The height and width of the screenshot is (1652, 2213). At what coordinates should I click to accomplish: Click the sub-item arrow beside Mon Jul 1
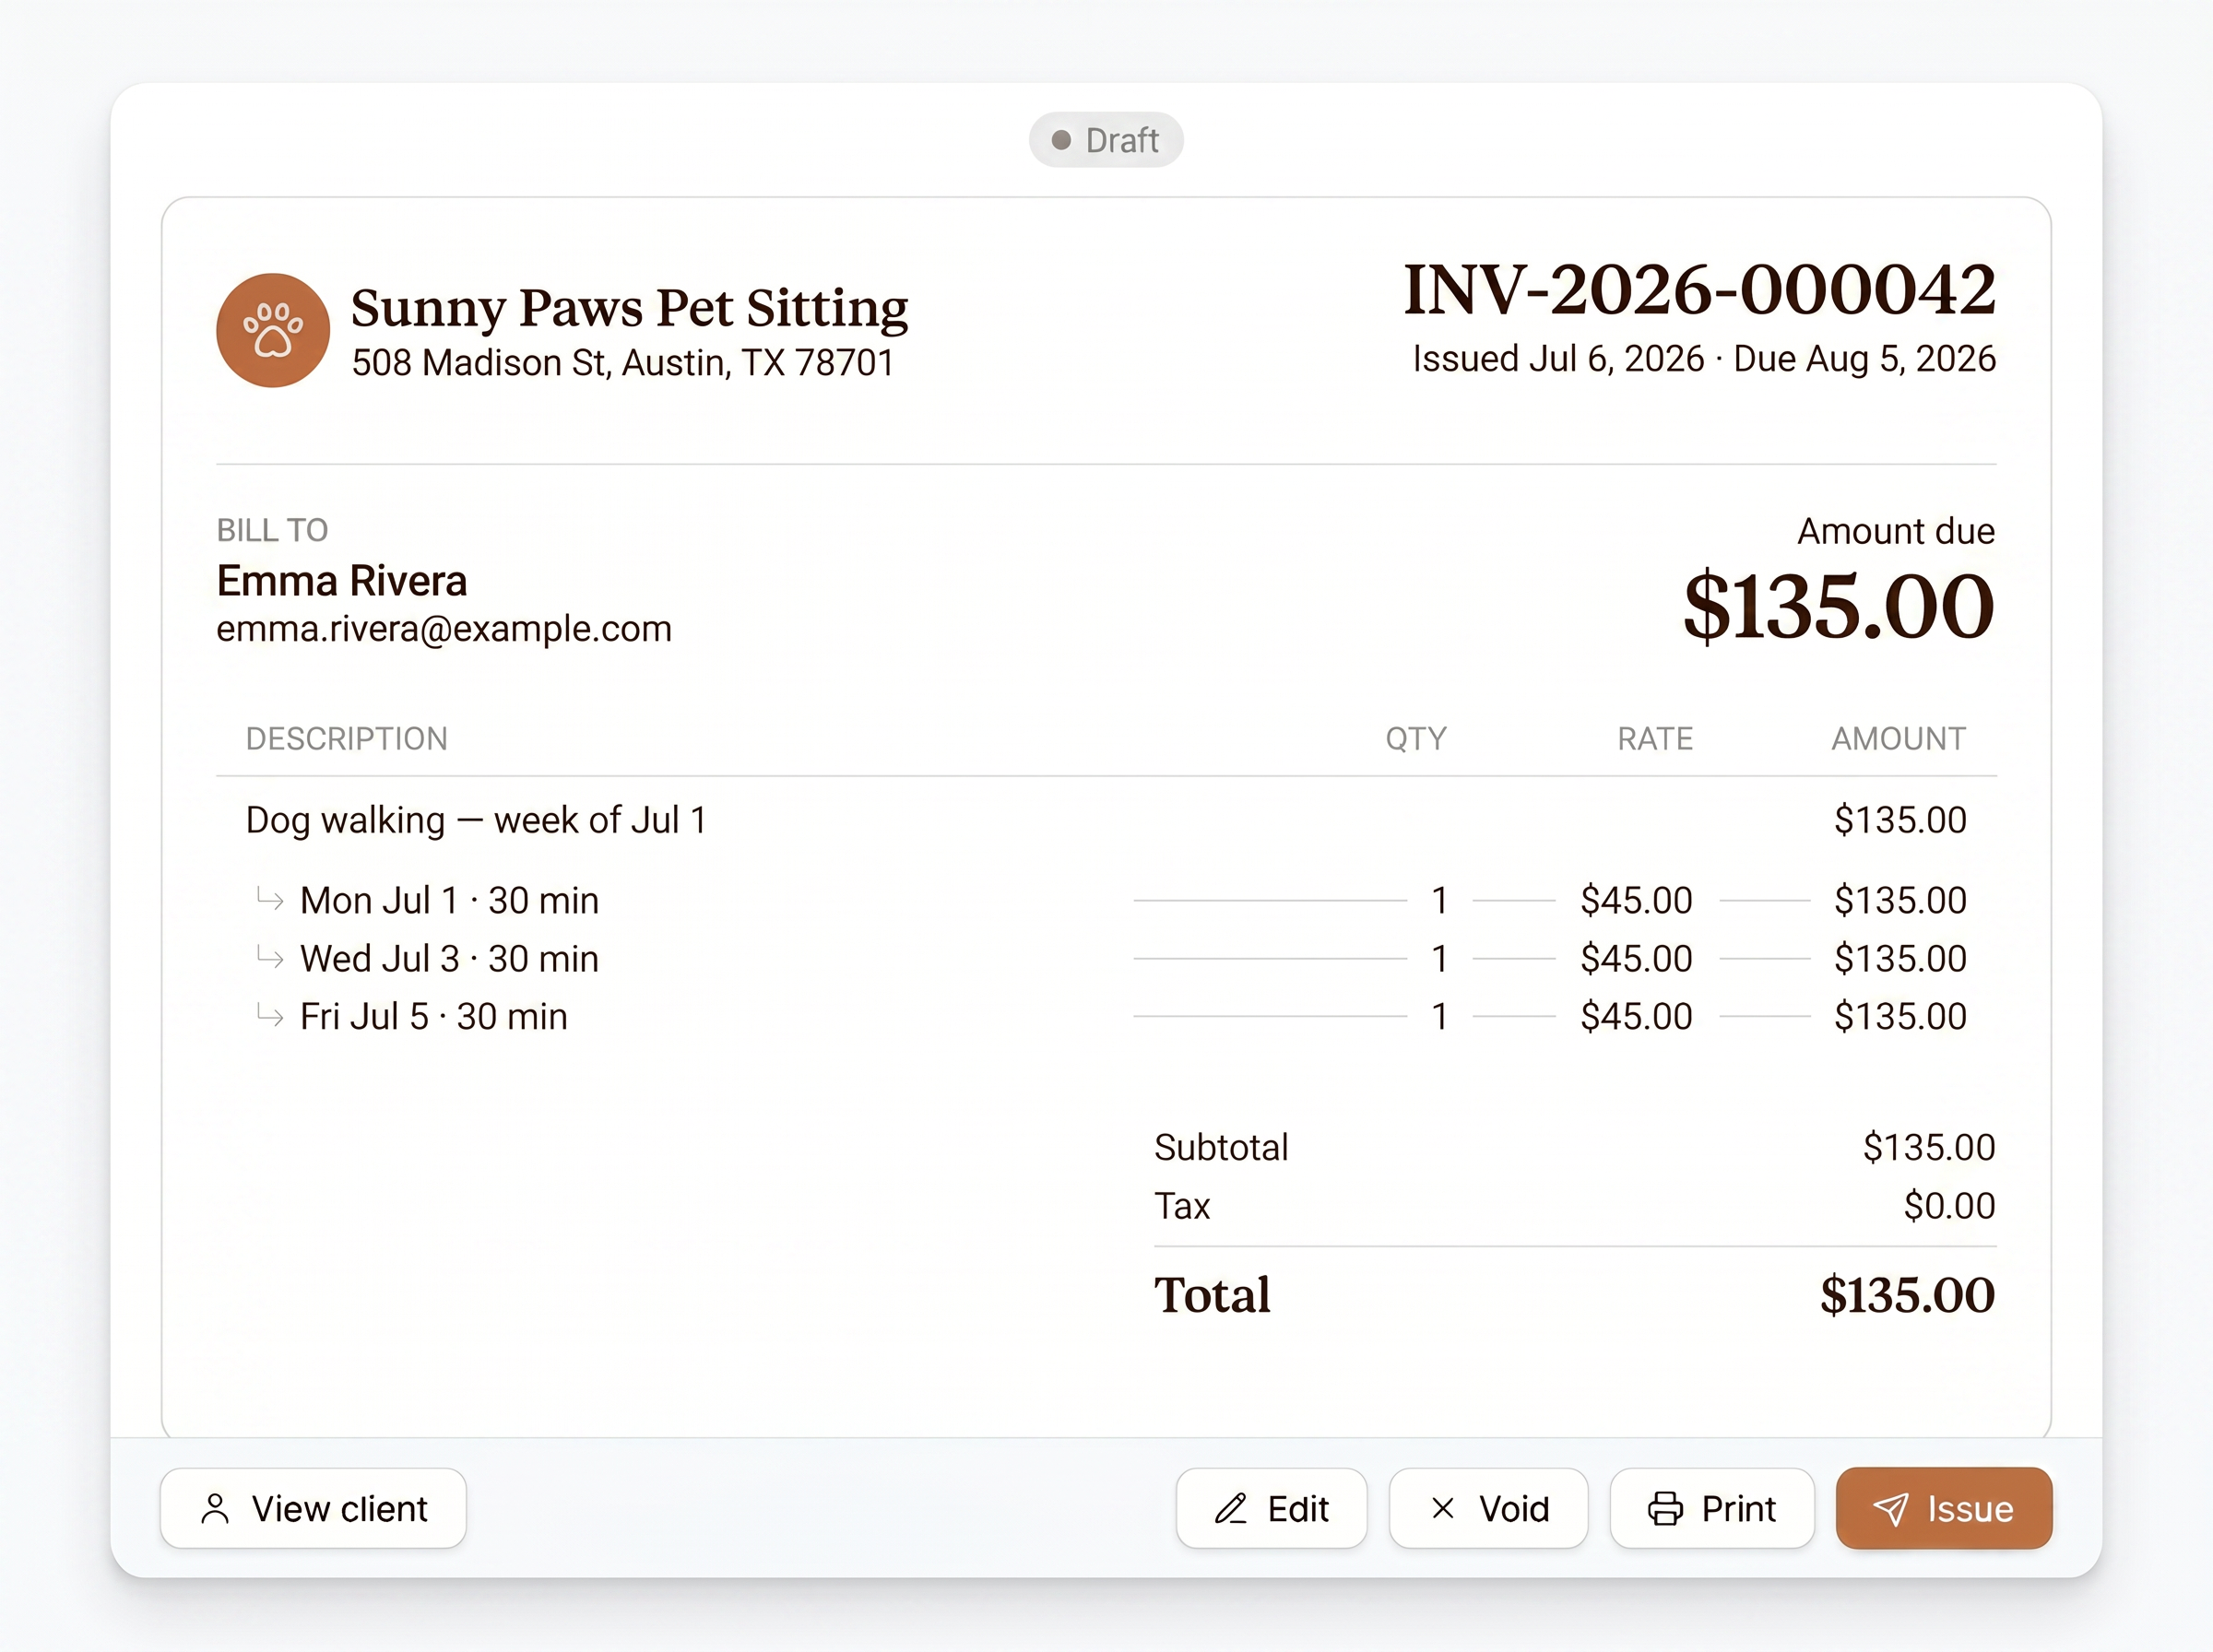pos(270,898)
